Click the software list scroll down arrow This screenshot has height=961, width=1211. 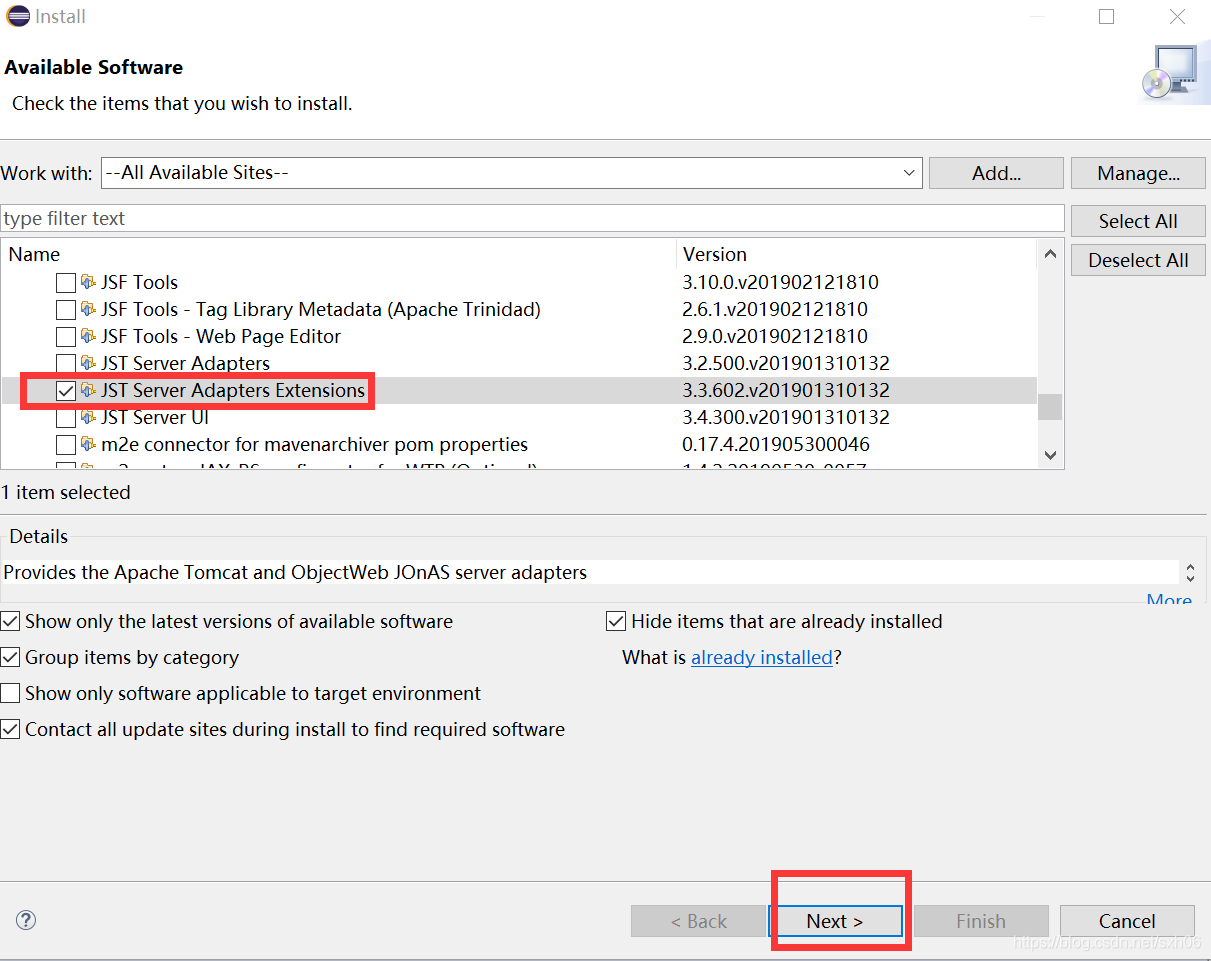[x=1050, y=455]
